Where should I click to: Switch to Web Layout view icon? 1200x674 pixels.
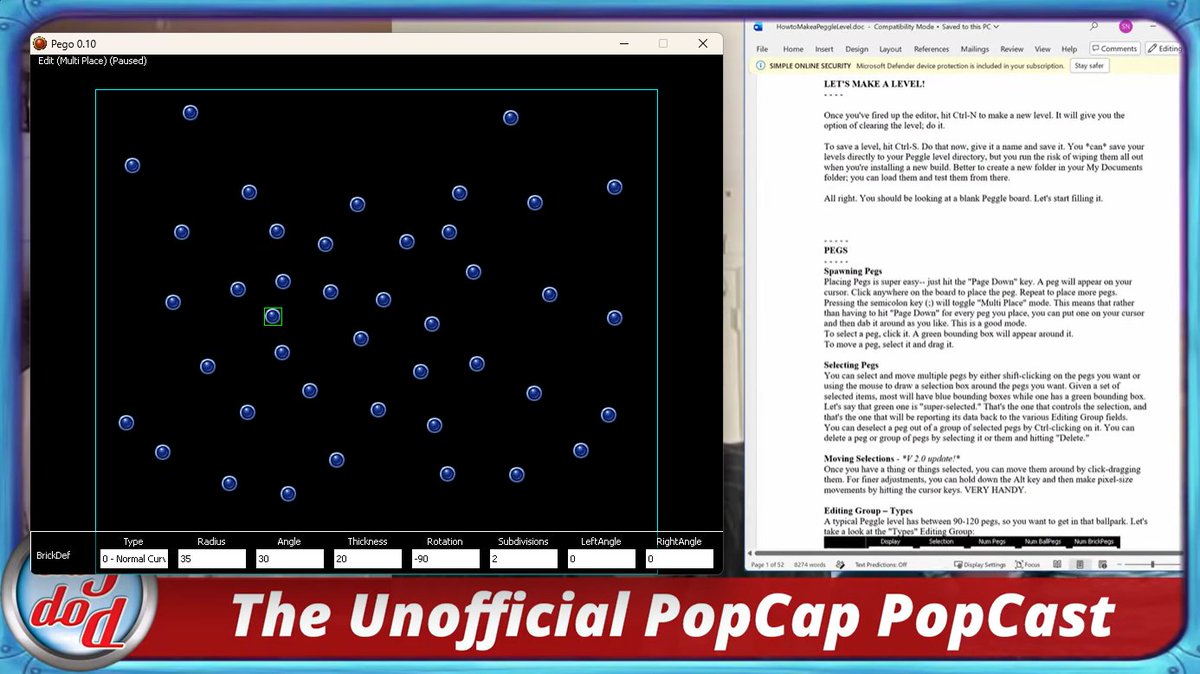[1104, 565]
